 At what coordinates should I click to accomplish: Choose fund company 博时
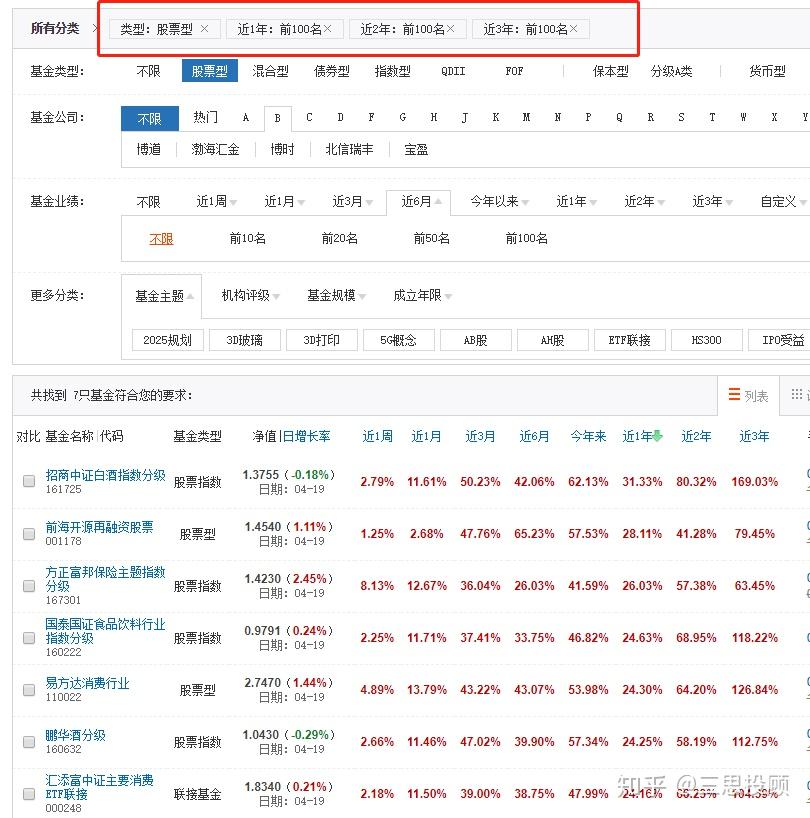pyautogui.click(x=282, y=149)
